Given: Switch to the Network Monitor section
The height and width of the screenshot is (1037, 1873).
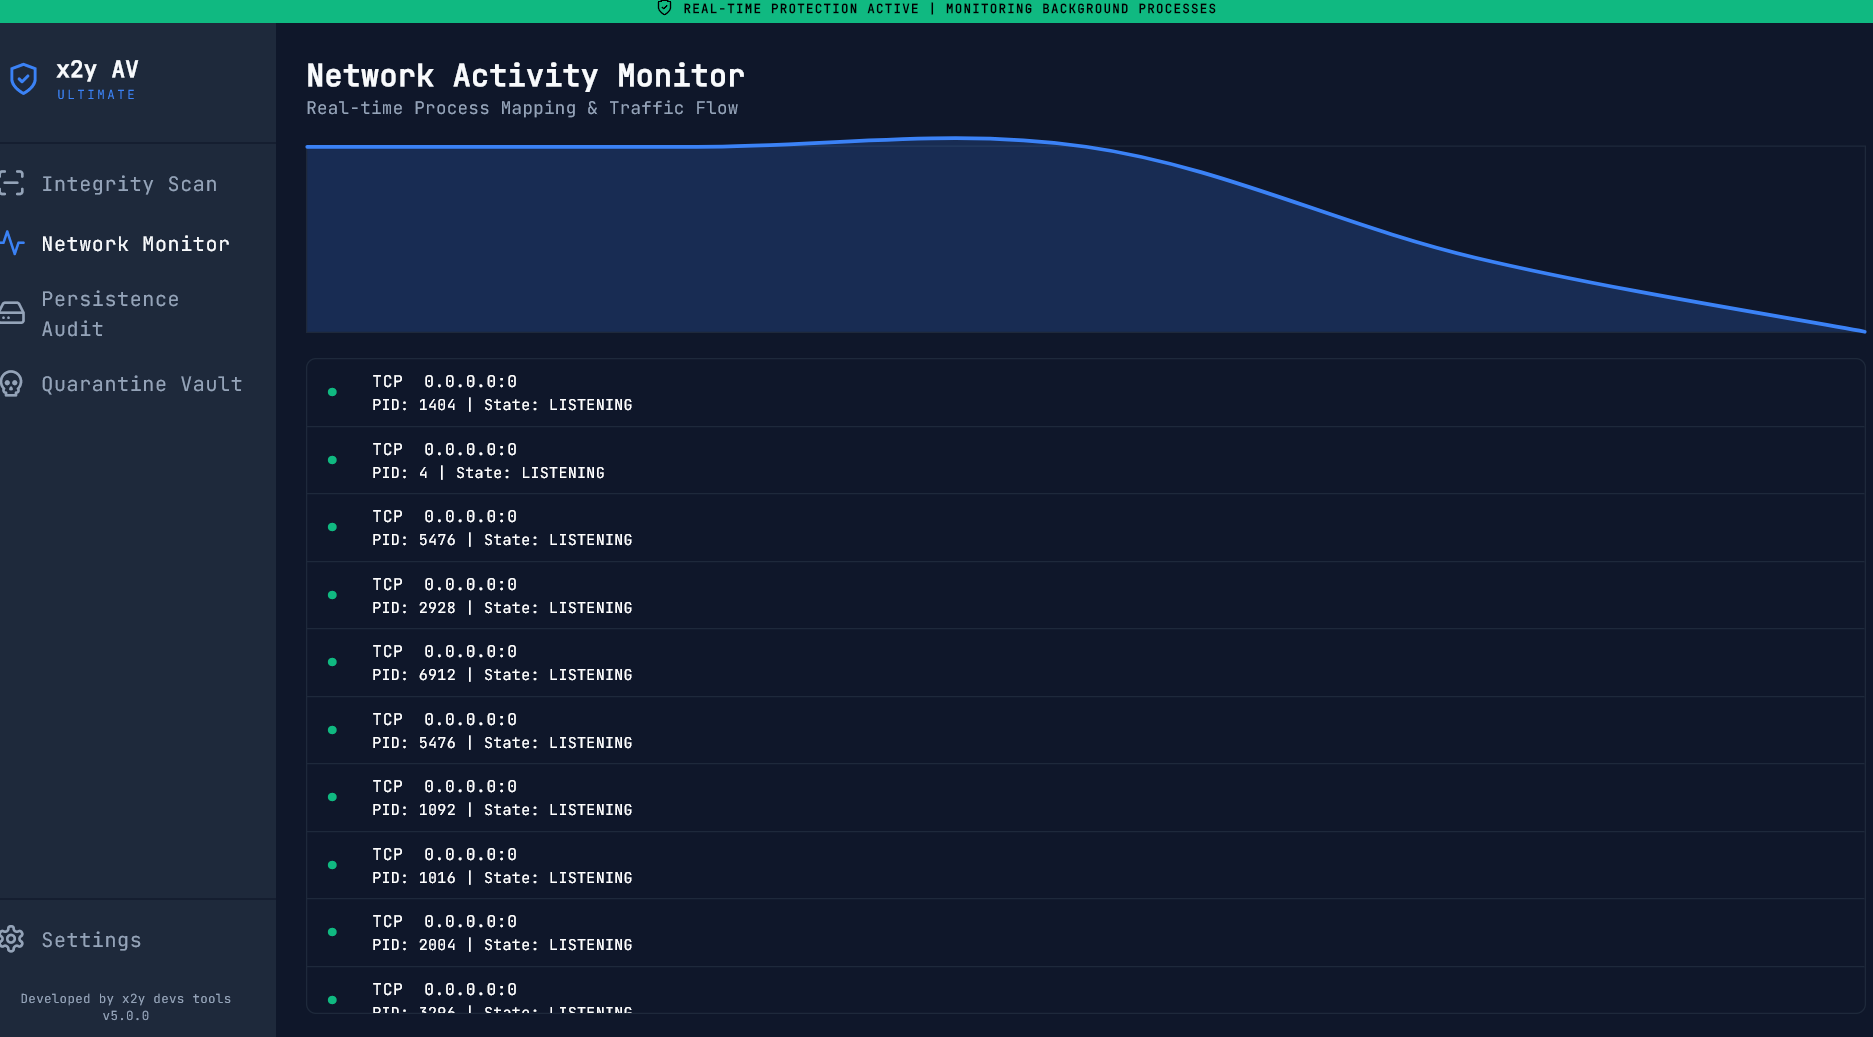Looking at the screenshot, I should (x=136, y=243).
